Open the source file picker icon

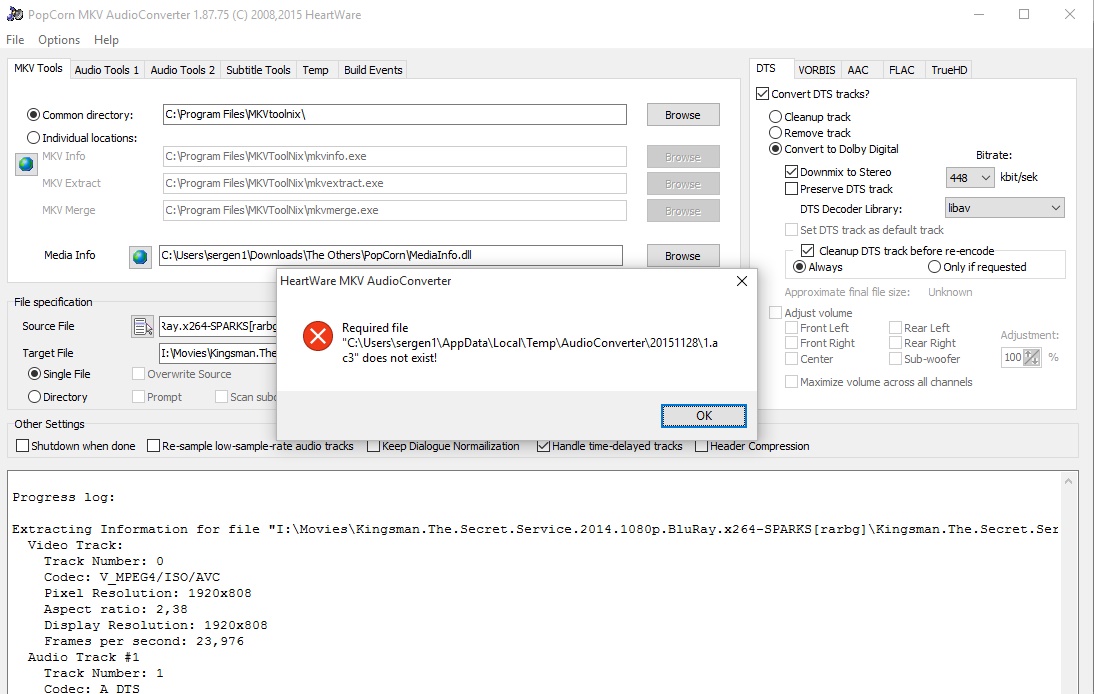pos(142,326)
